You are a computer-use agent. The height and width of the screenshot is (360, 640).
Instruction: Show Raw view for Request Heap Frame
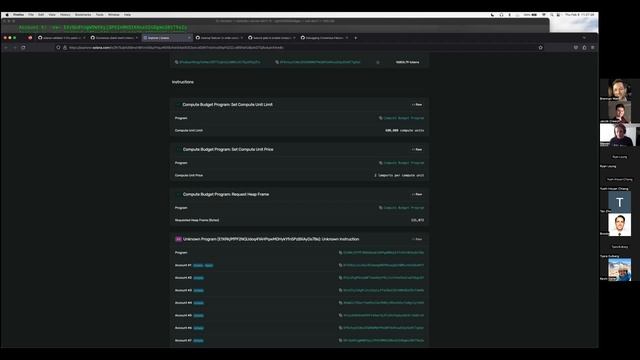coord(417,195)
